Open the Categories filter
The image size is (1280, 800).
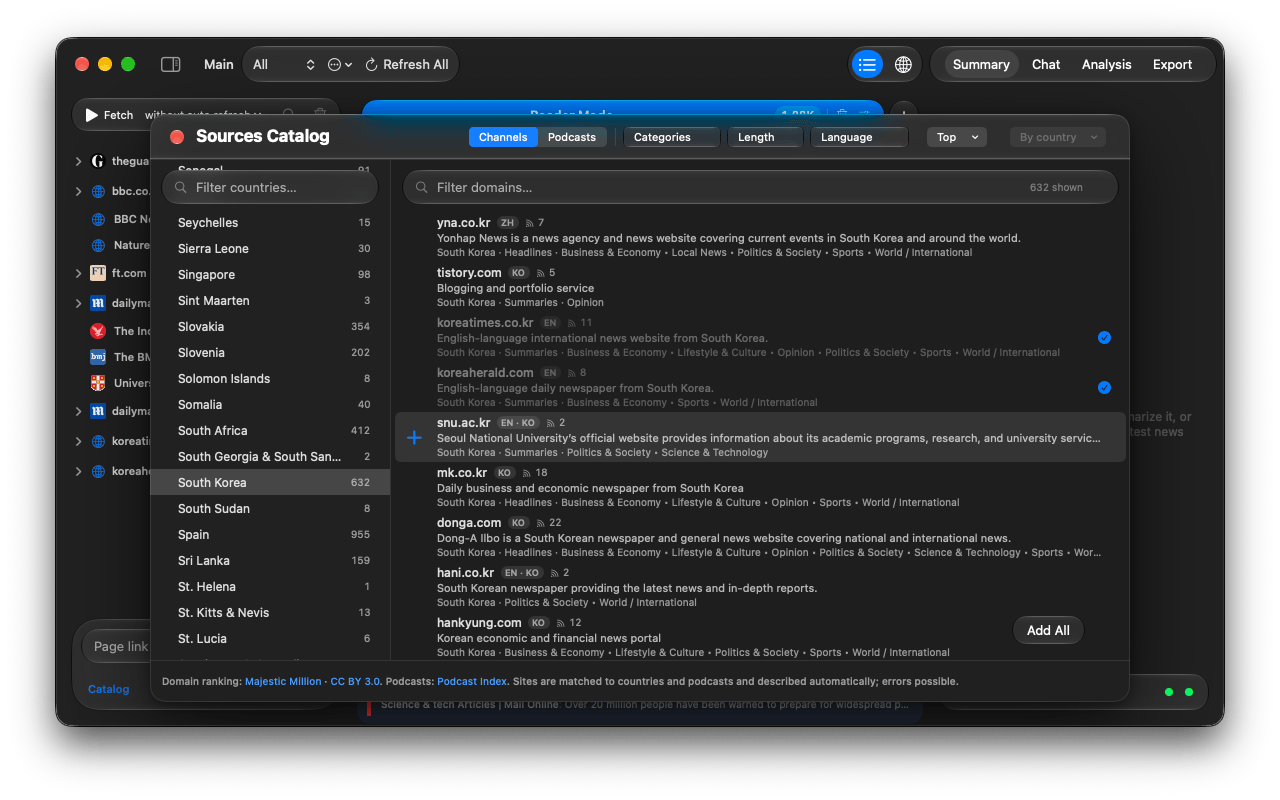[671, 137]
